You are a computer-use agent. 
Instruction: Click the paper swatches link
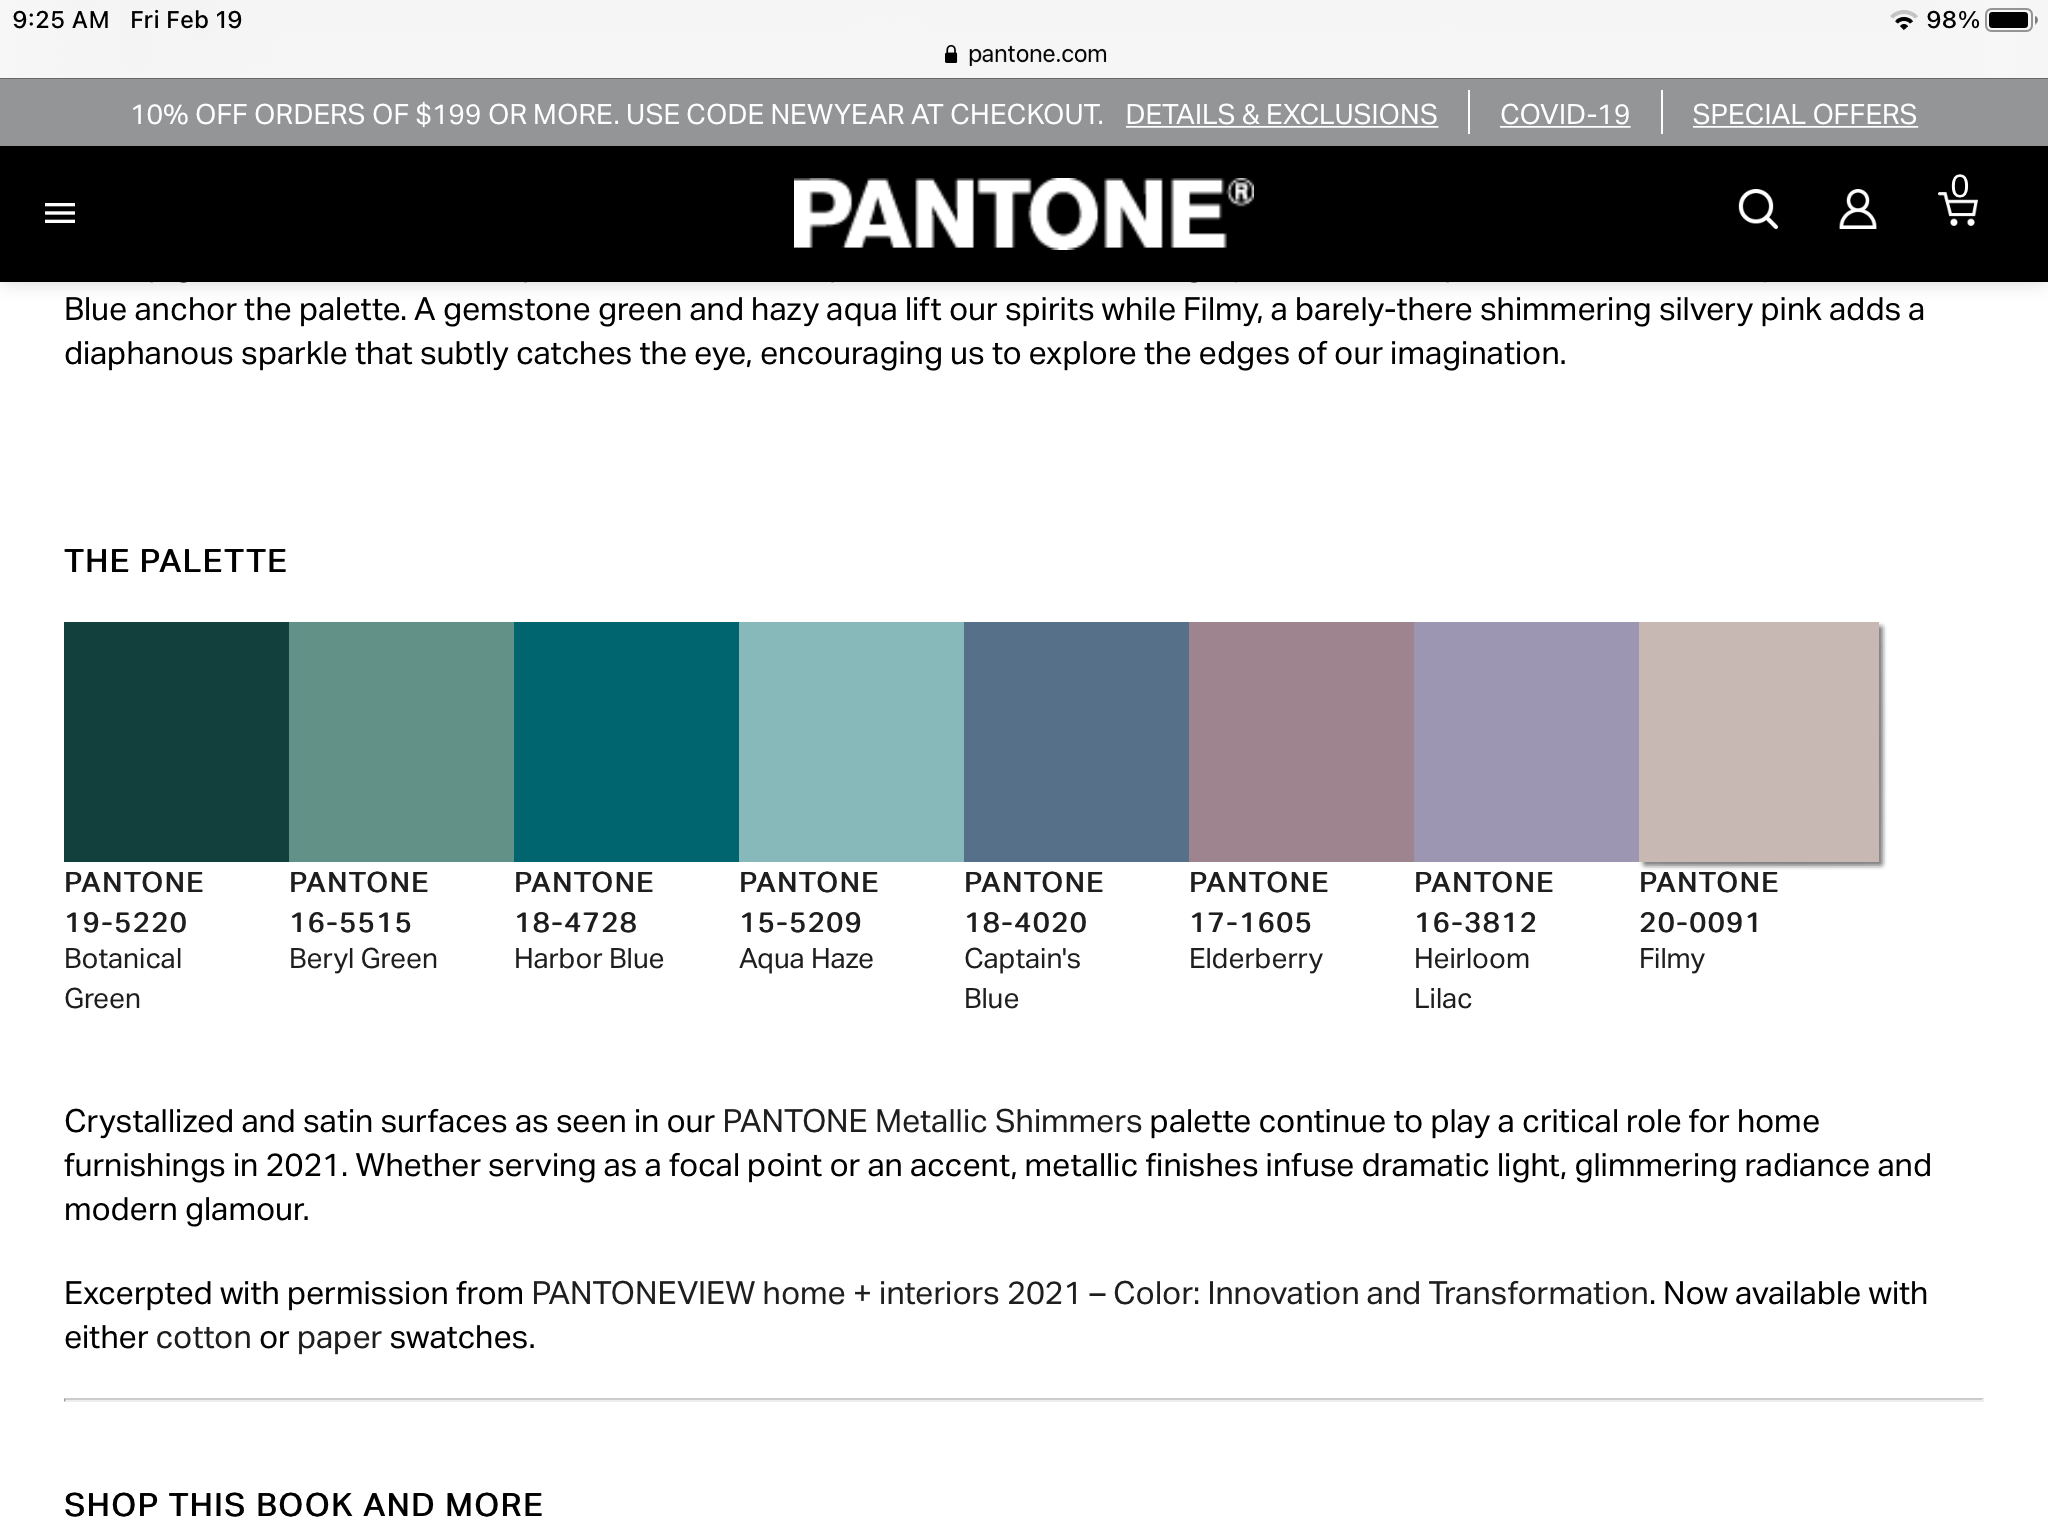[339, 1337]
